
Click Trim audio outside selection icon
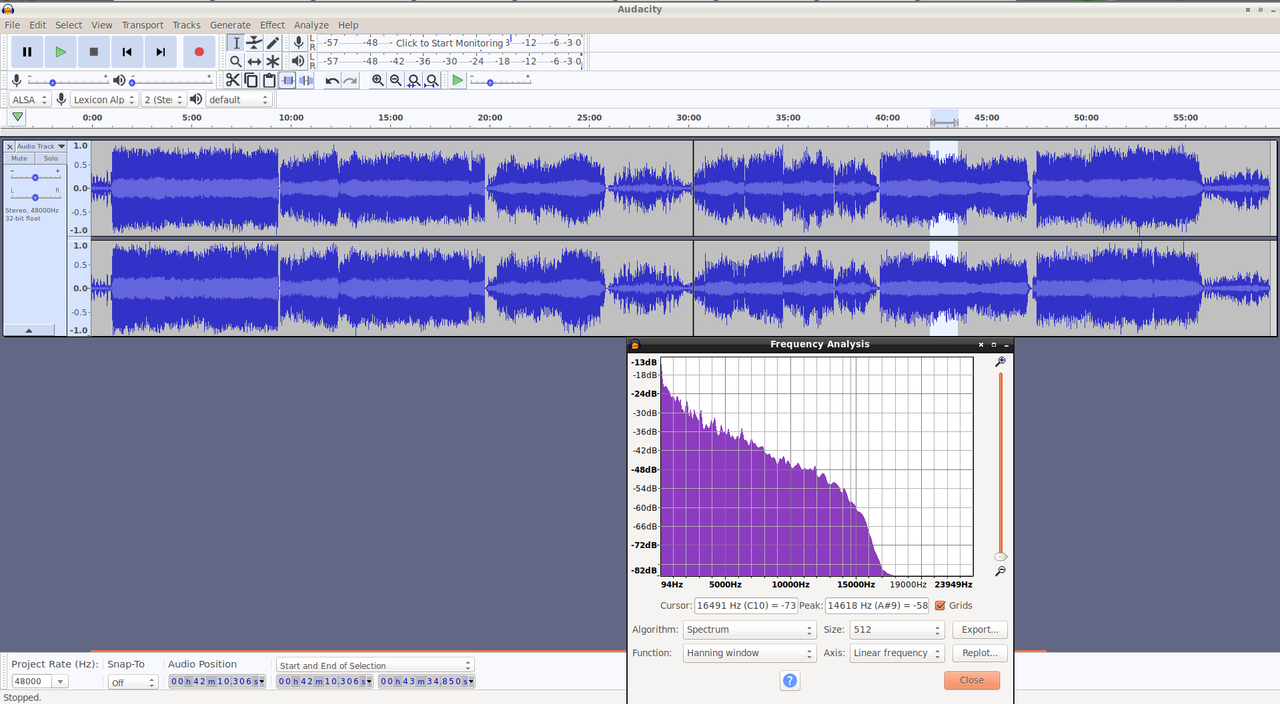tap(288, 80)
